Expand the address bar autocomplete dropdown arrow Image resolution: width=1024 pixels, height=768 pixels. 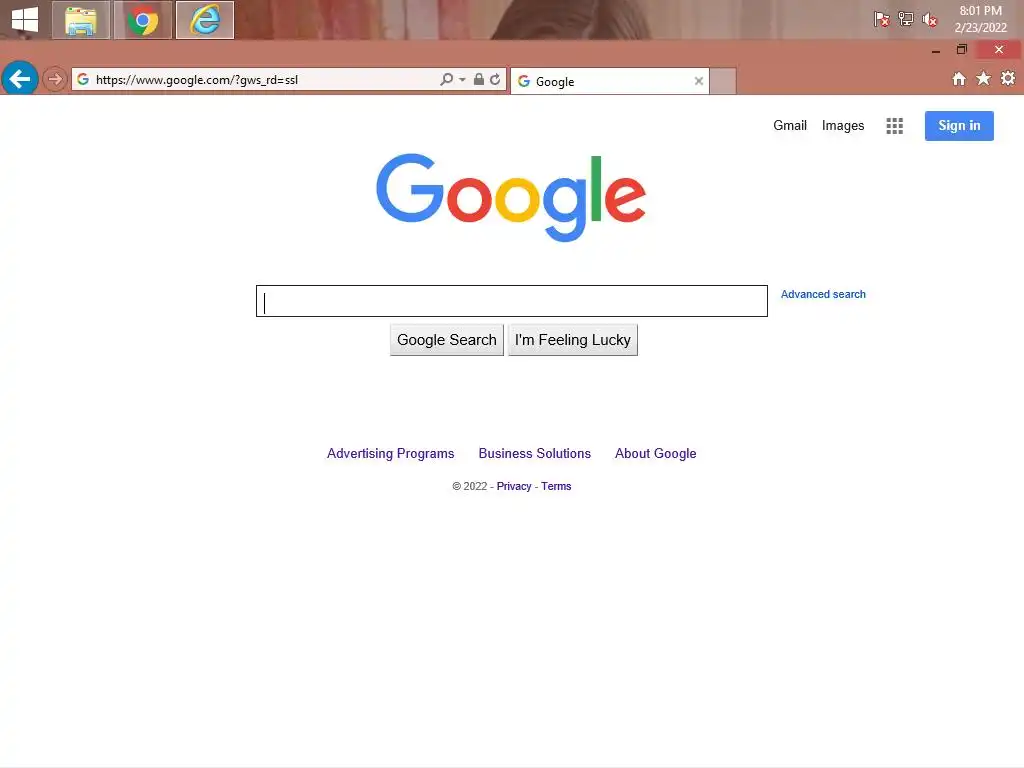point(462,80)
